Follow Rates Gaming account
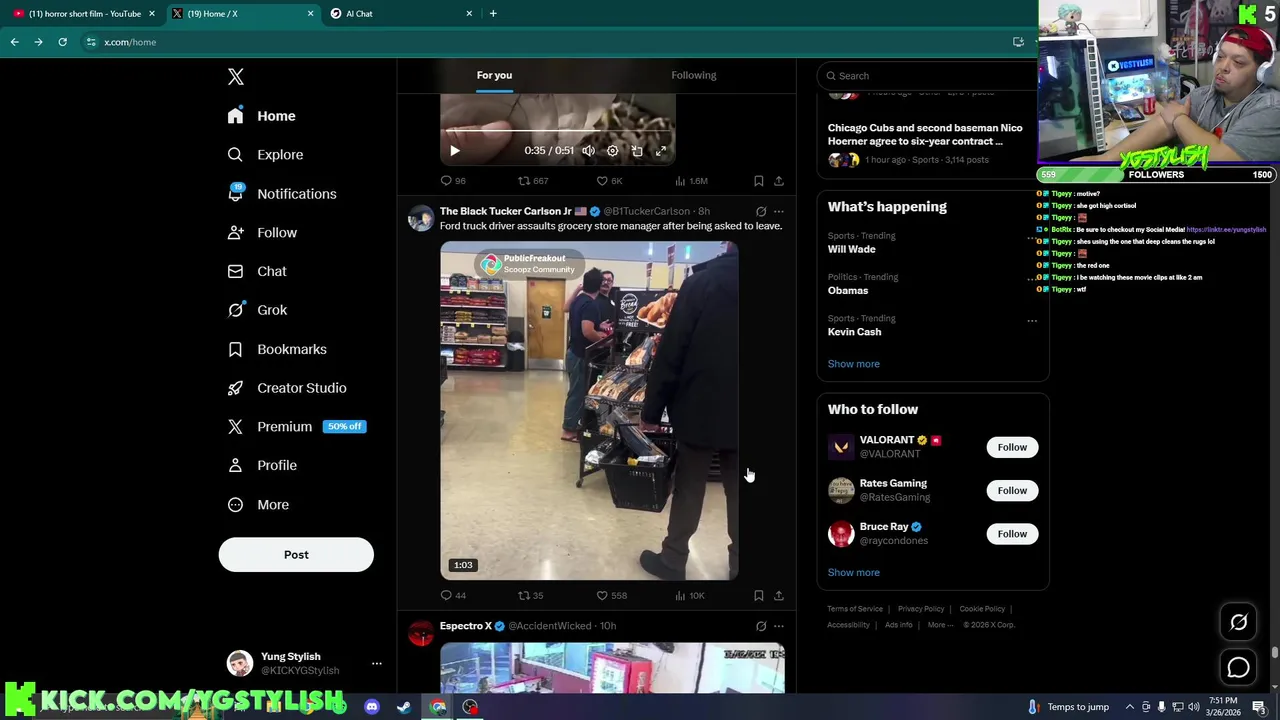Screen dimensions: 1280x720 pyautogui.click(x=1012, y=490)
